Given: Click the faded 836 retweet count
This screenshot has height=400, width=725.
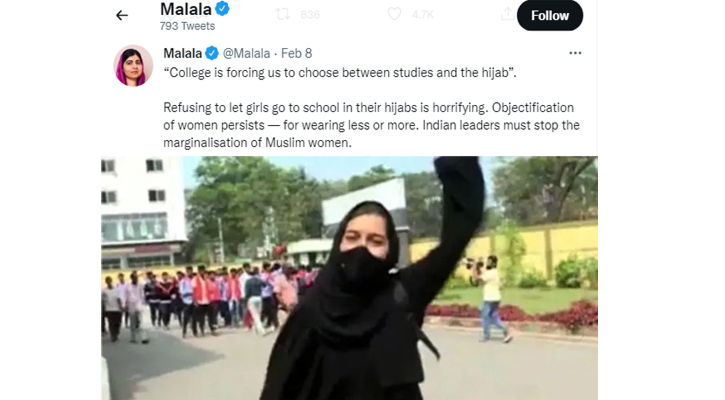Looking at the screenshot, I should click(x=310, y=15).
